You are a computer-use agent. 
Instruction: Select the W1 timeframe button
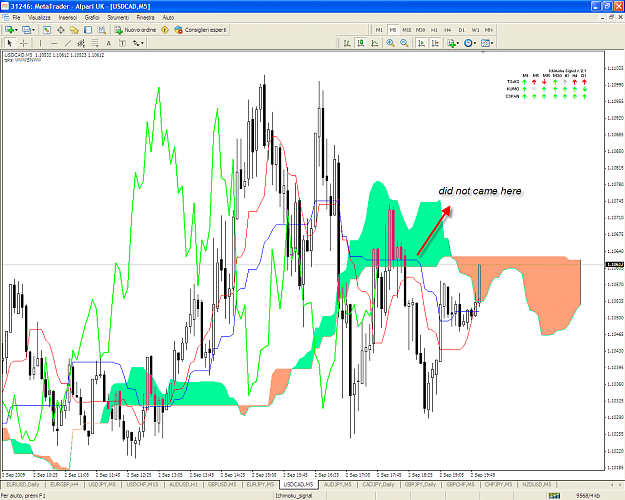[x=475, y=30]
